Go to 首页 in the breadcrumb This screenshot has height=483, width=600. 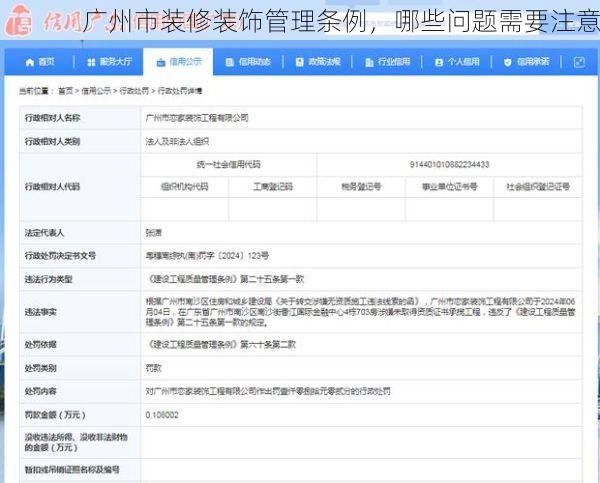point(65,91)
